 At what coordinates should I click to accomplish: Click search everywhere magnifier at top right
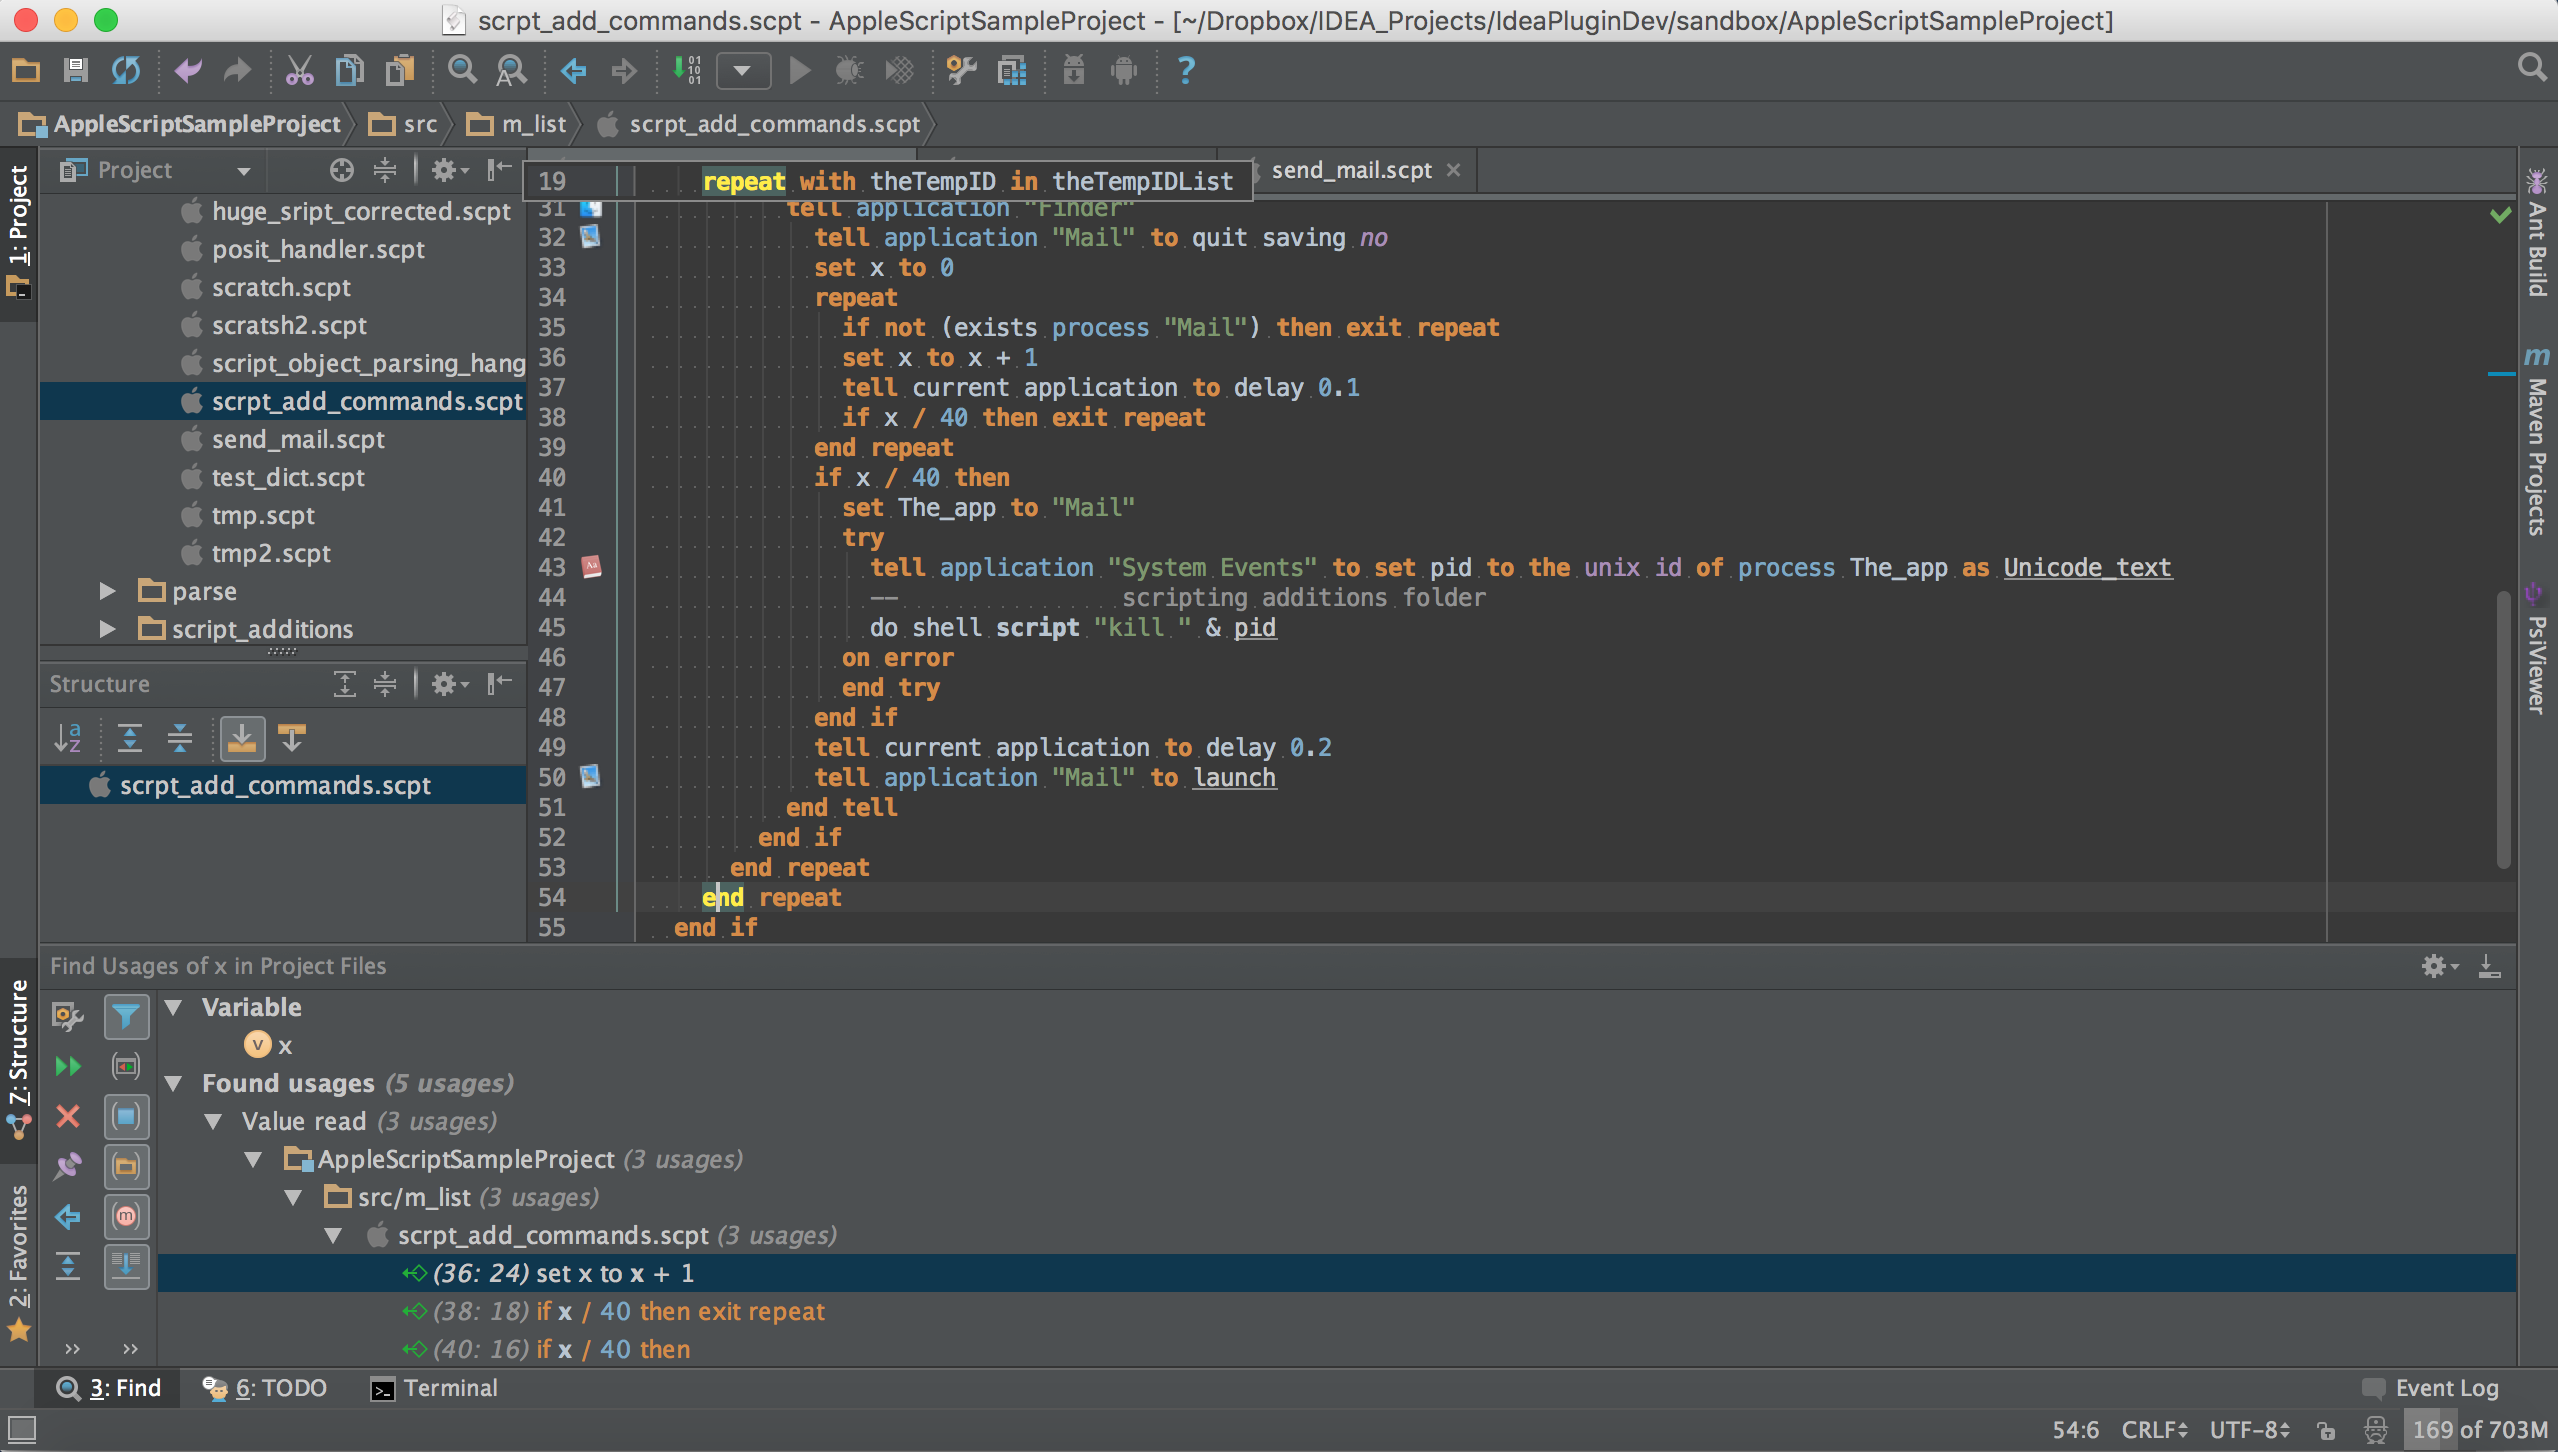(2531, 68)
